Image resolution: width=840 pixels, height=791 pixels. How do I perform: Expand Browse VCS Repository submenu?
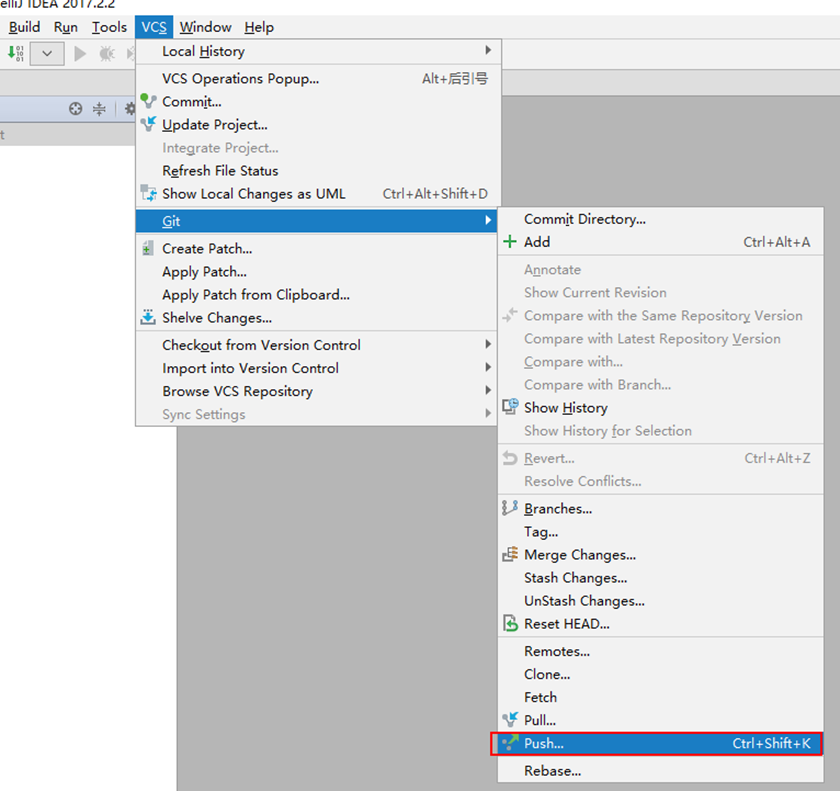coord(318,391)
